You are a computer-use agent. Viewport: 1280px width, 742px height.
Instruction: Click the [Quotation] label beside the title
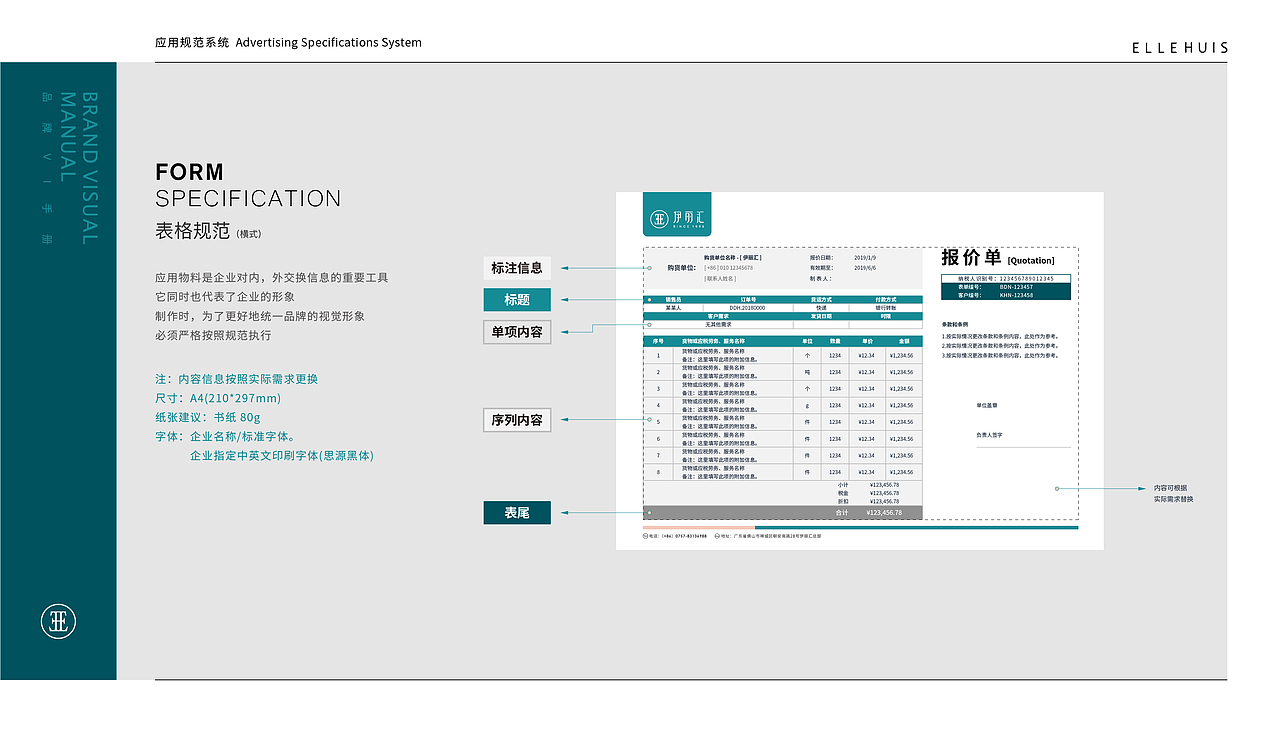(1031, 261)
